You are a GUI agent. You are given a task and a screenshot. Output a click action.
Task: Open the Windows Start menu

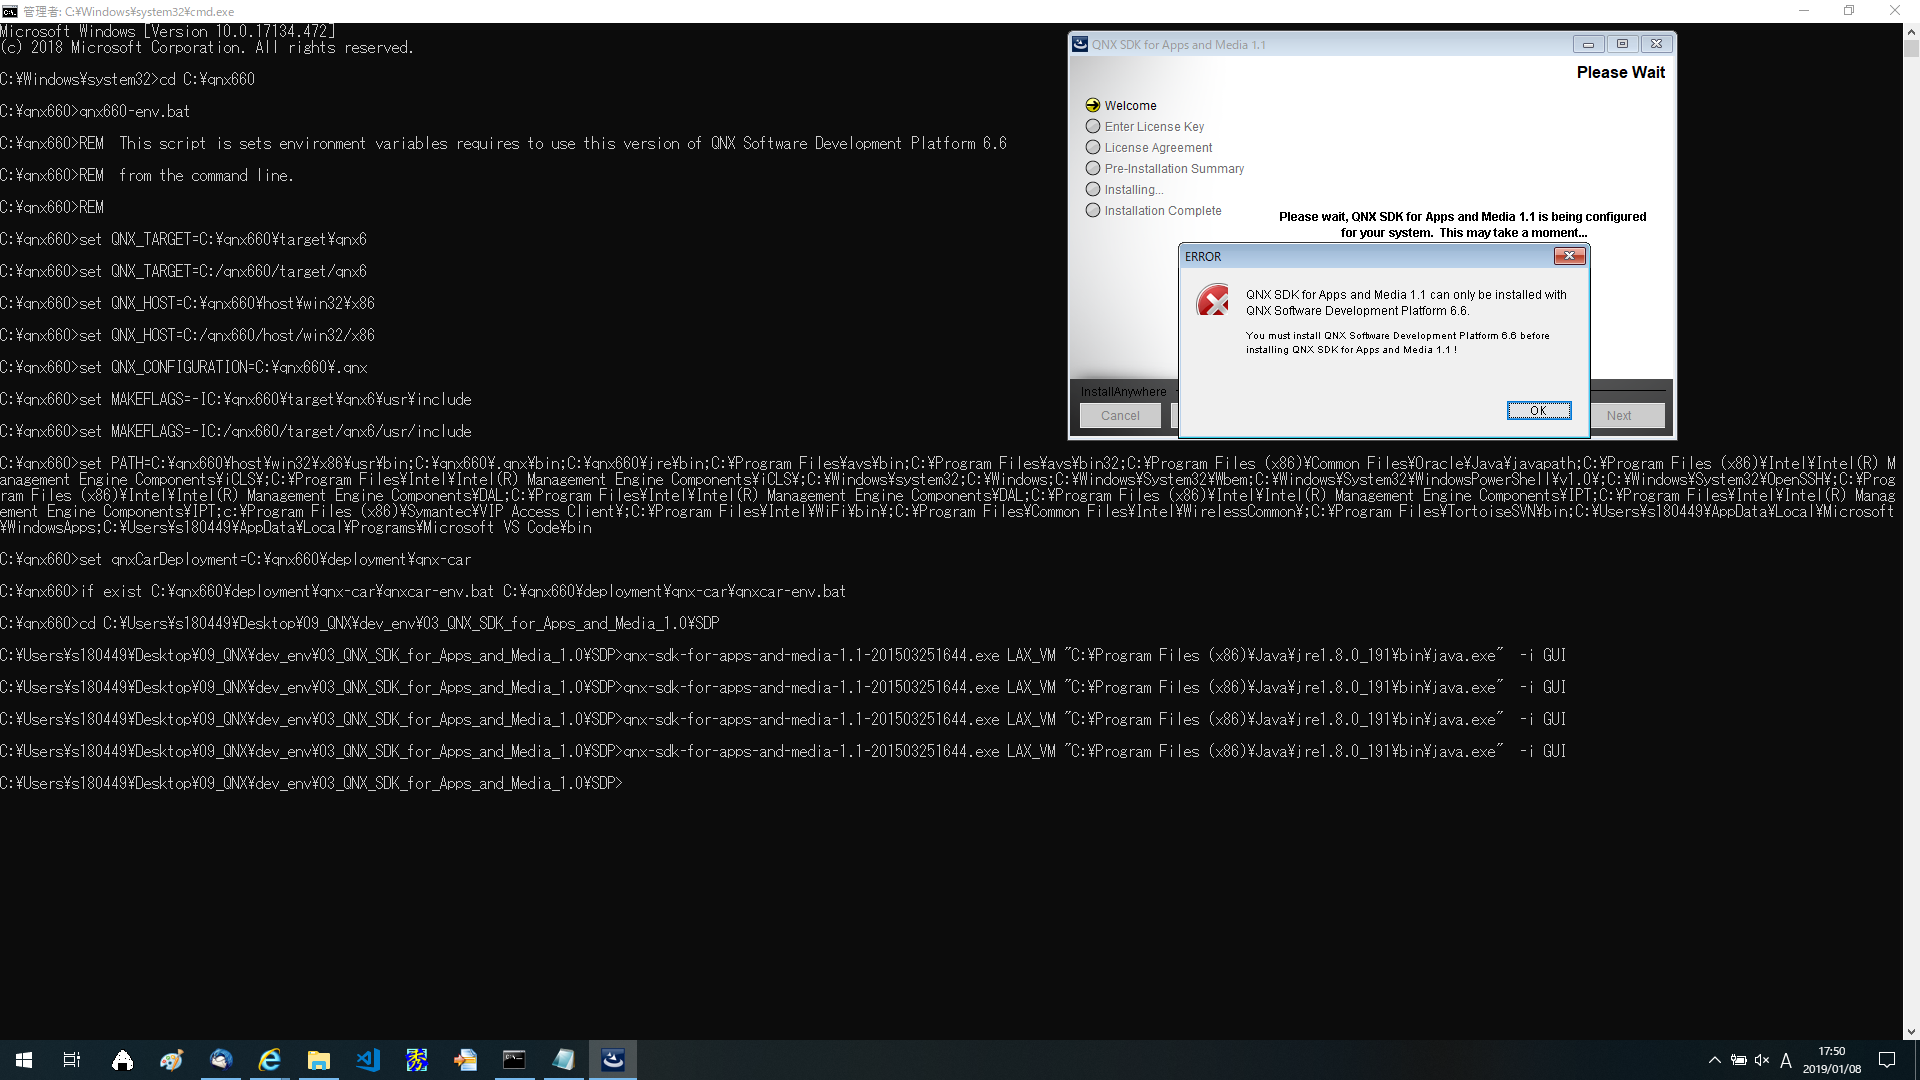point(24,1060)
